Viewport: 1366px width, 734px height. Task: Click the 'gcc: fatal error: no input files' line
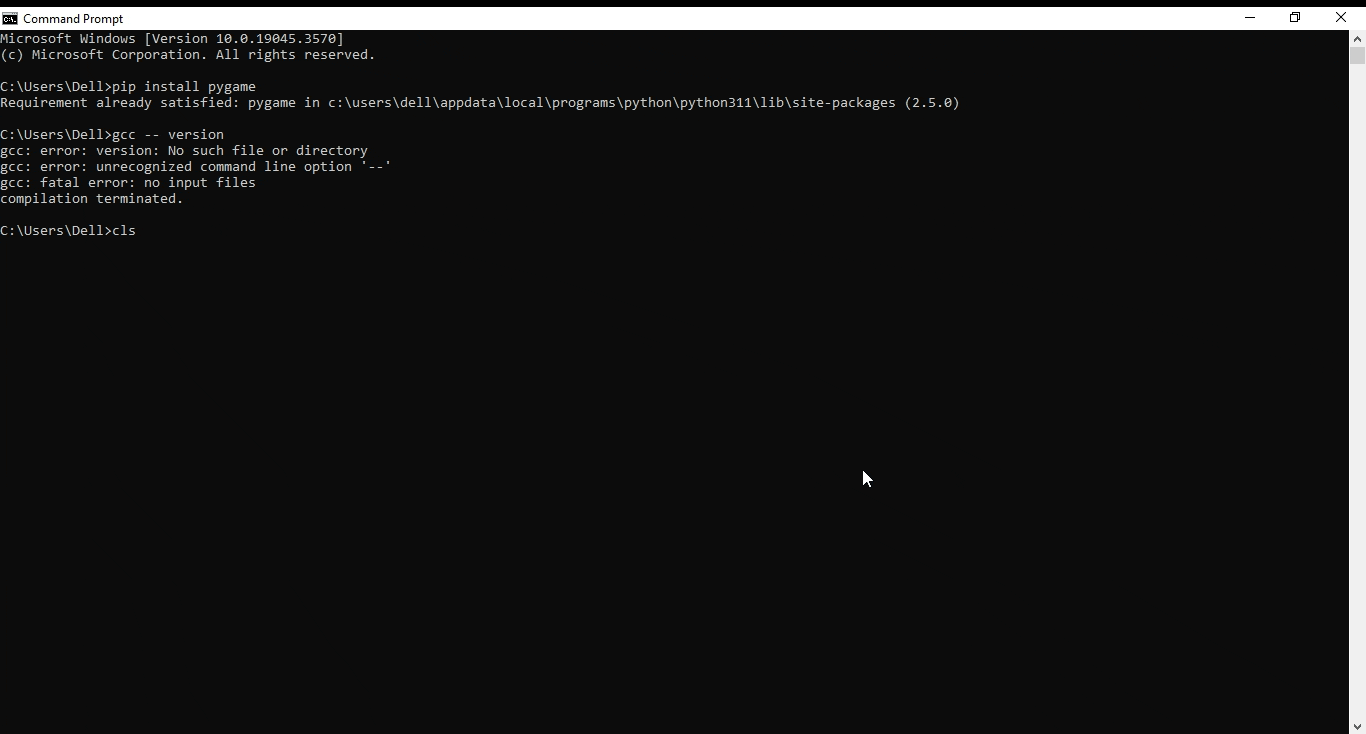(x=127, y=183)
